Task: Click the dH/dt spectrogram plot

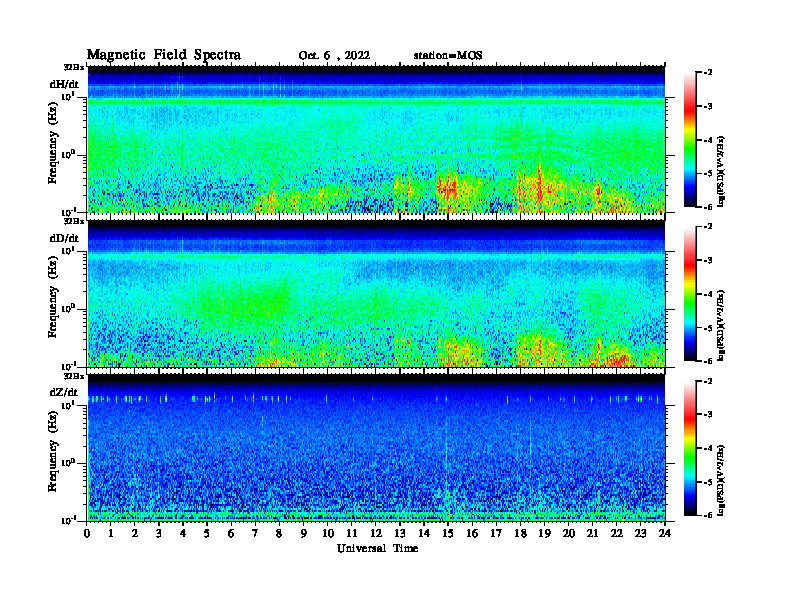Action: (376, 139)
